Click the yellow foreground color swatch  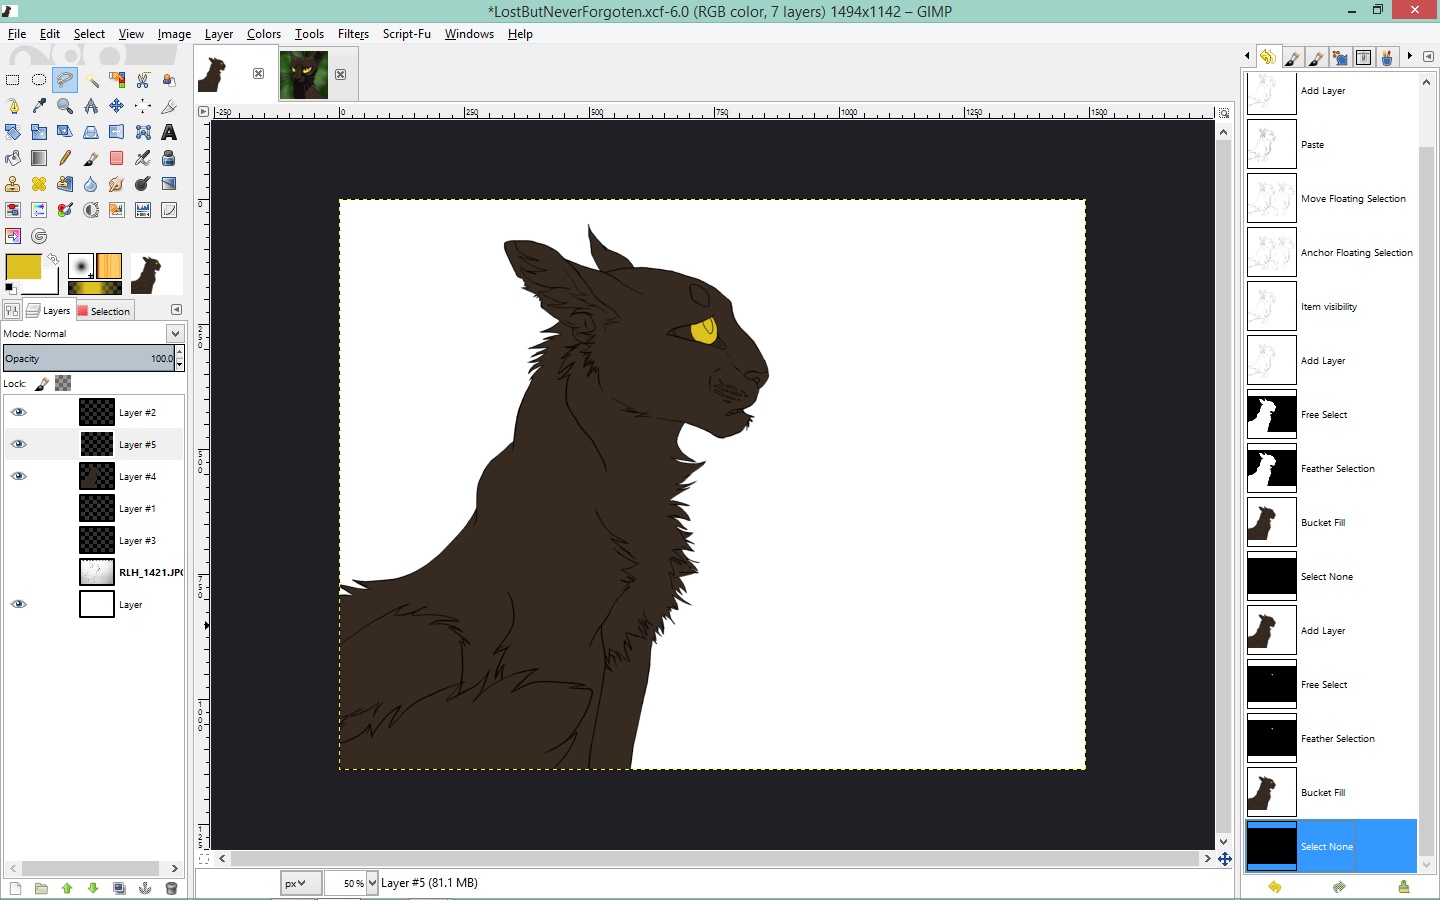[x=23, y=267]
